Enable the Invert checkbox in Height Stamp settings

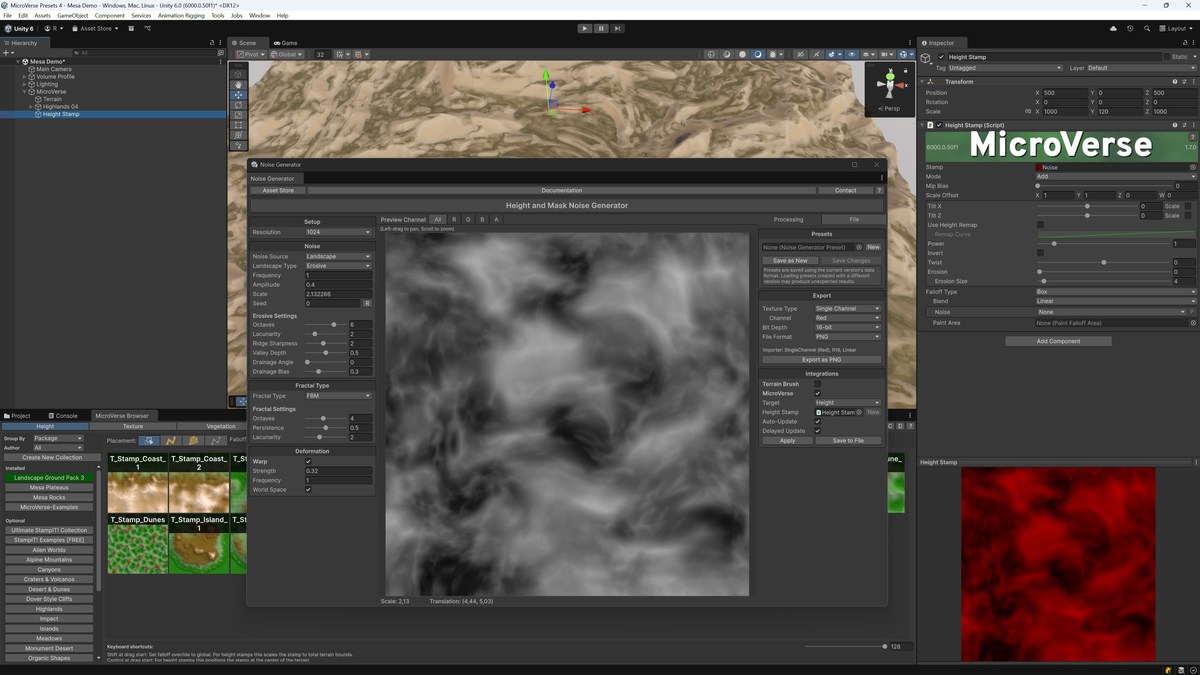tap(1040, 253)
